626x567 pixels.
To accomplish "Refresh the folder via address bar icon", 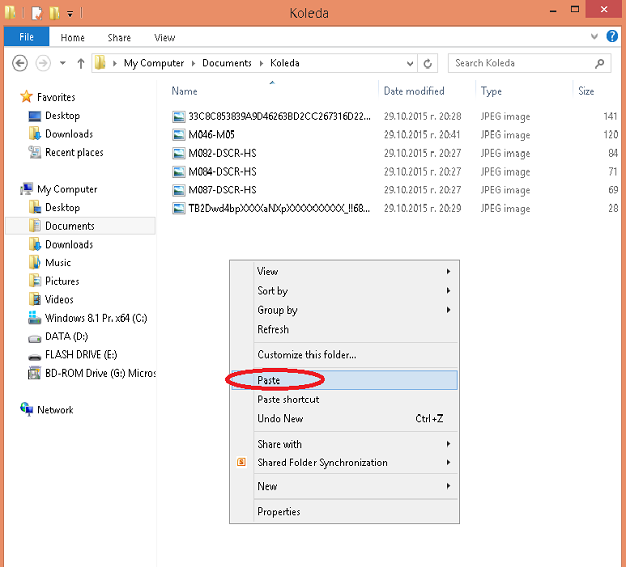I will coord(429,63).
